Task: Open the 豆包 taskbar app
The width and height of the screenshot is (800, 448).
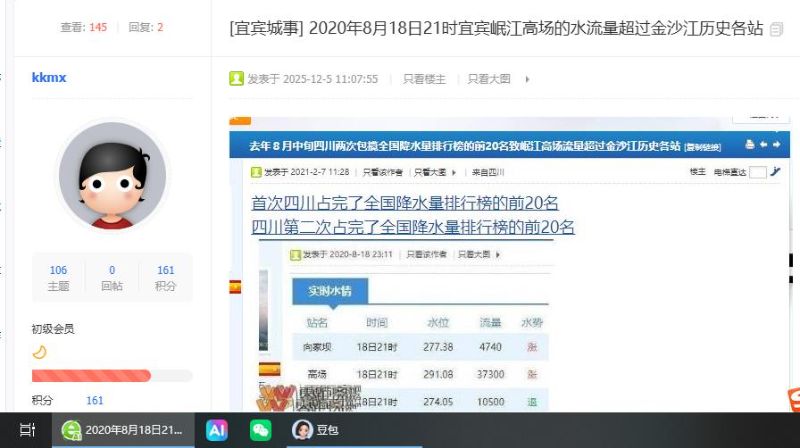Action: (315, 430)
